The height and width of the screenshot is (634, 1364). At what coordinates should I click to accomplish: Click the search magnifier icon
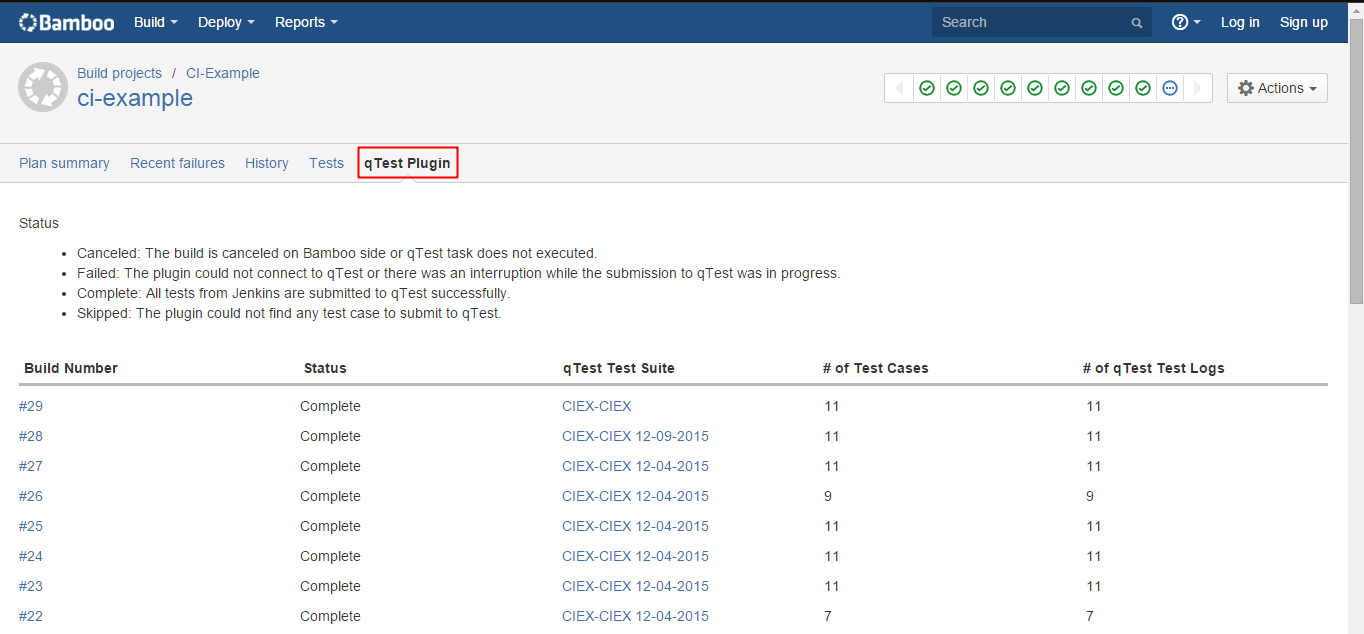tap(1136, 22)
